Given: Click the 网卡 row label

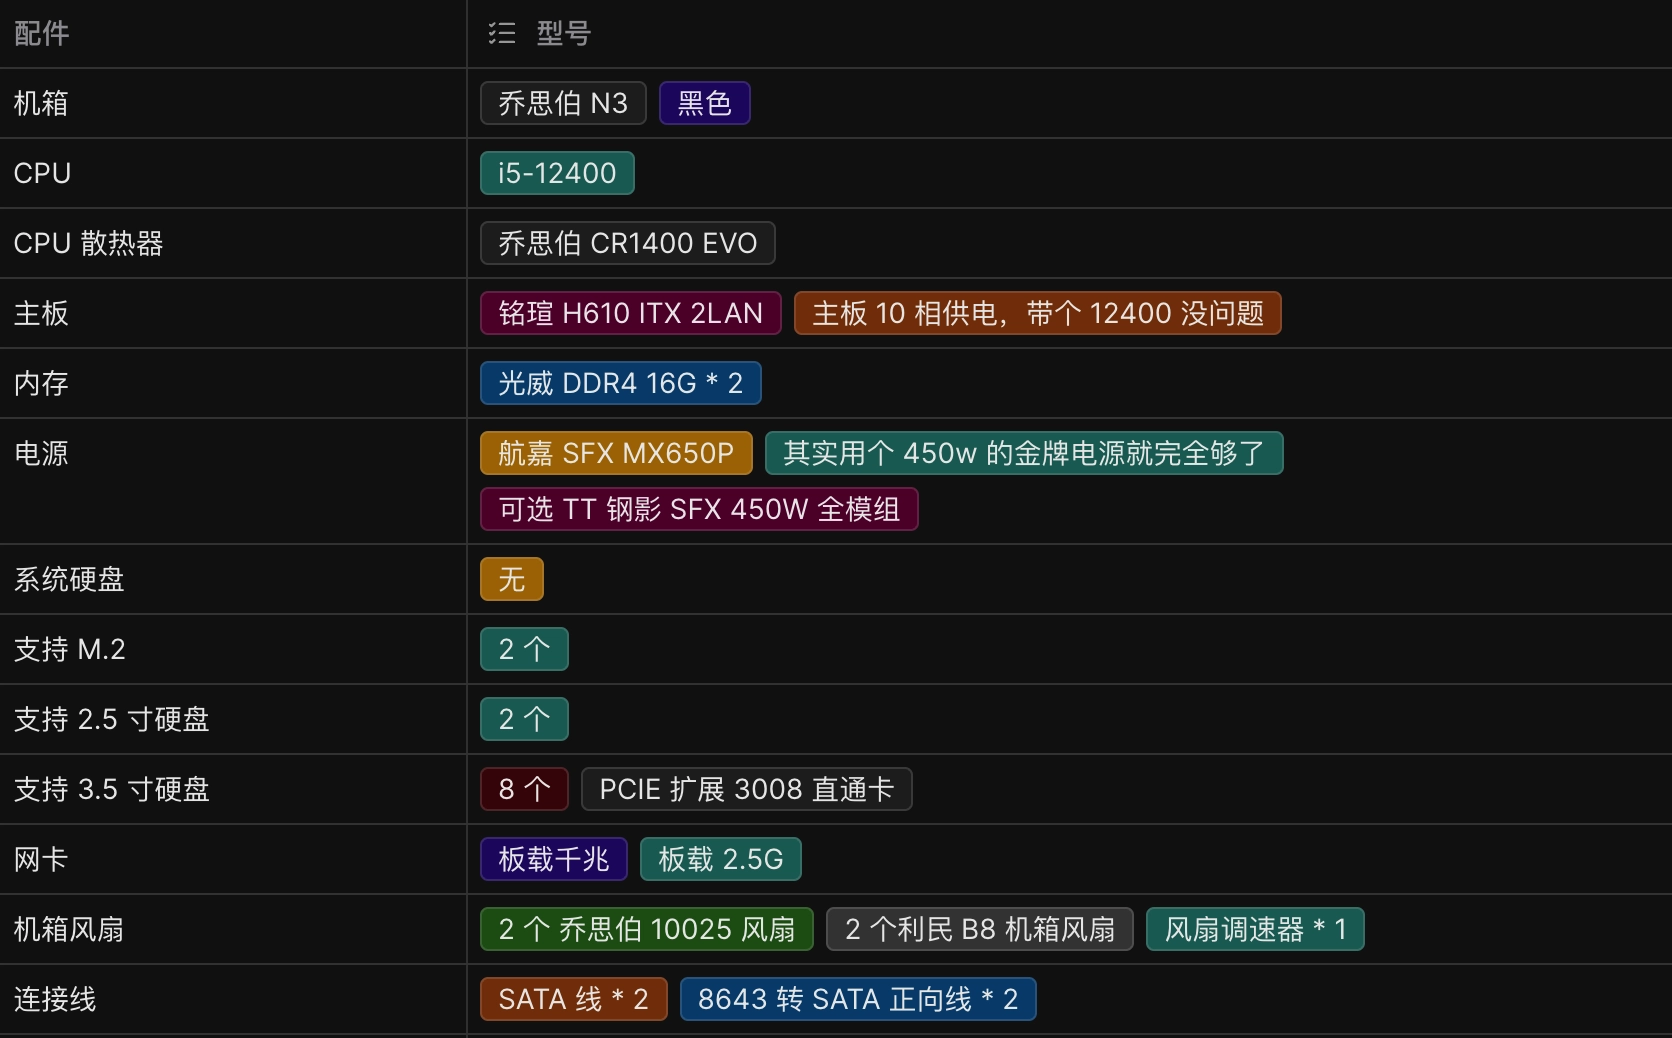Looking at the screenshot, I should [41, 859].
